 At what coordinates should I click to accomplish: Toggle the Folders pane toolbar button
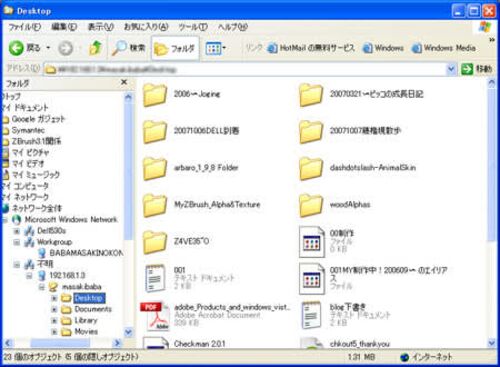(x=175, y=49)
